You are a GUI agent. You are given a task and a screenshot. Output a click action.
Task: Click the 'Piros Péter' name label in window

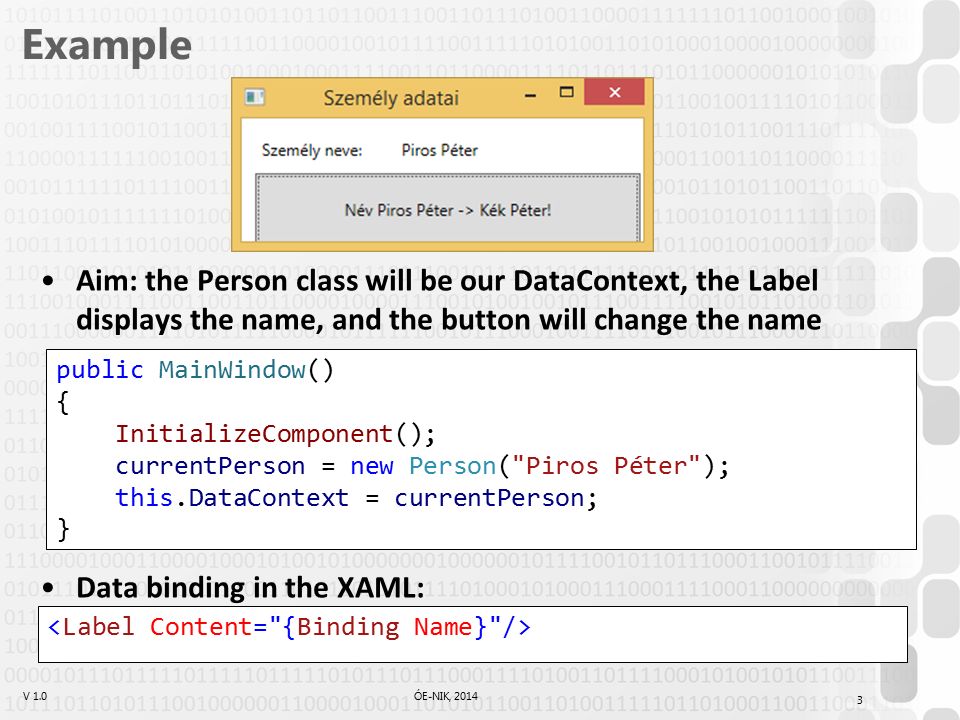coord(440,150)
